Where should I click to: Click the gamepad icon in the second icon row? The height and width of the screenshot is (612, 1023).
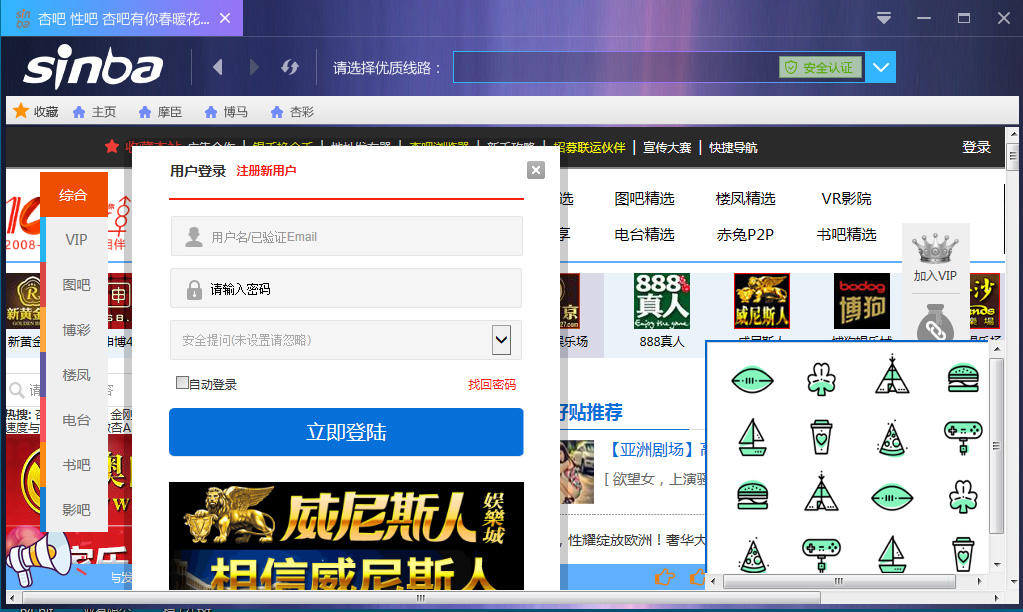click(963, 437)
